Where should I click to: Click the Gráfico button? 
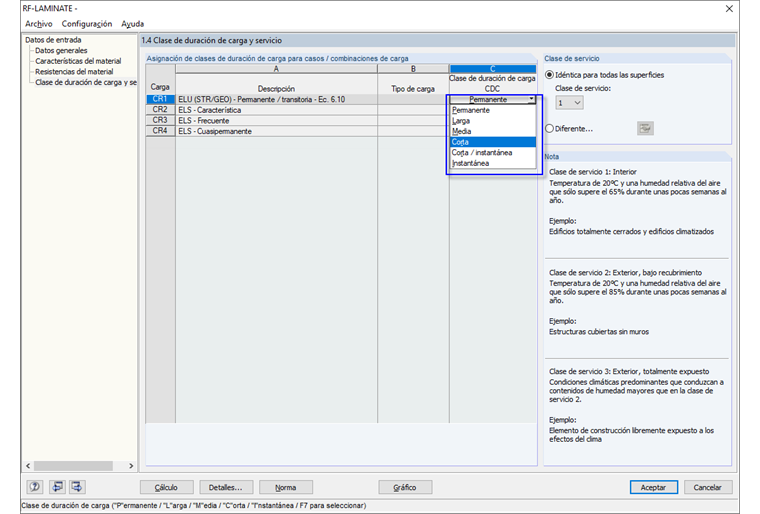point(405,487)
